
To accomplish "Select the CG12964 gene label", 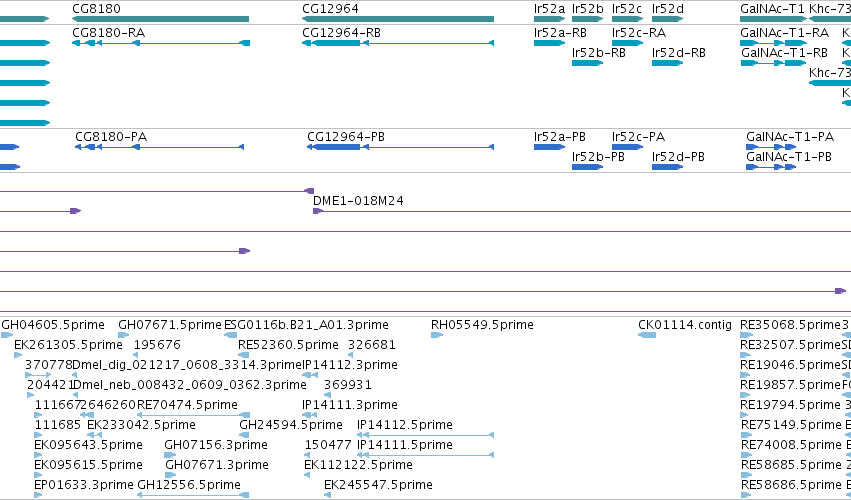I will point(330,9).
